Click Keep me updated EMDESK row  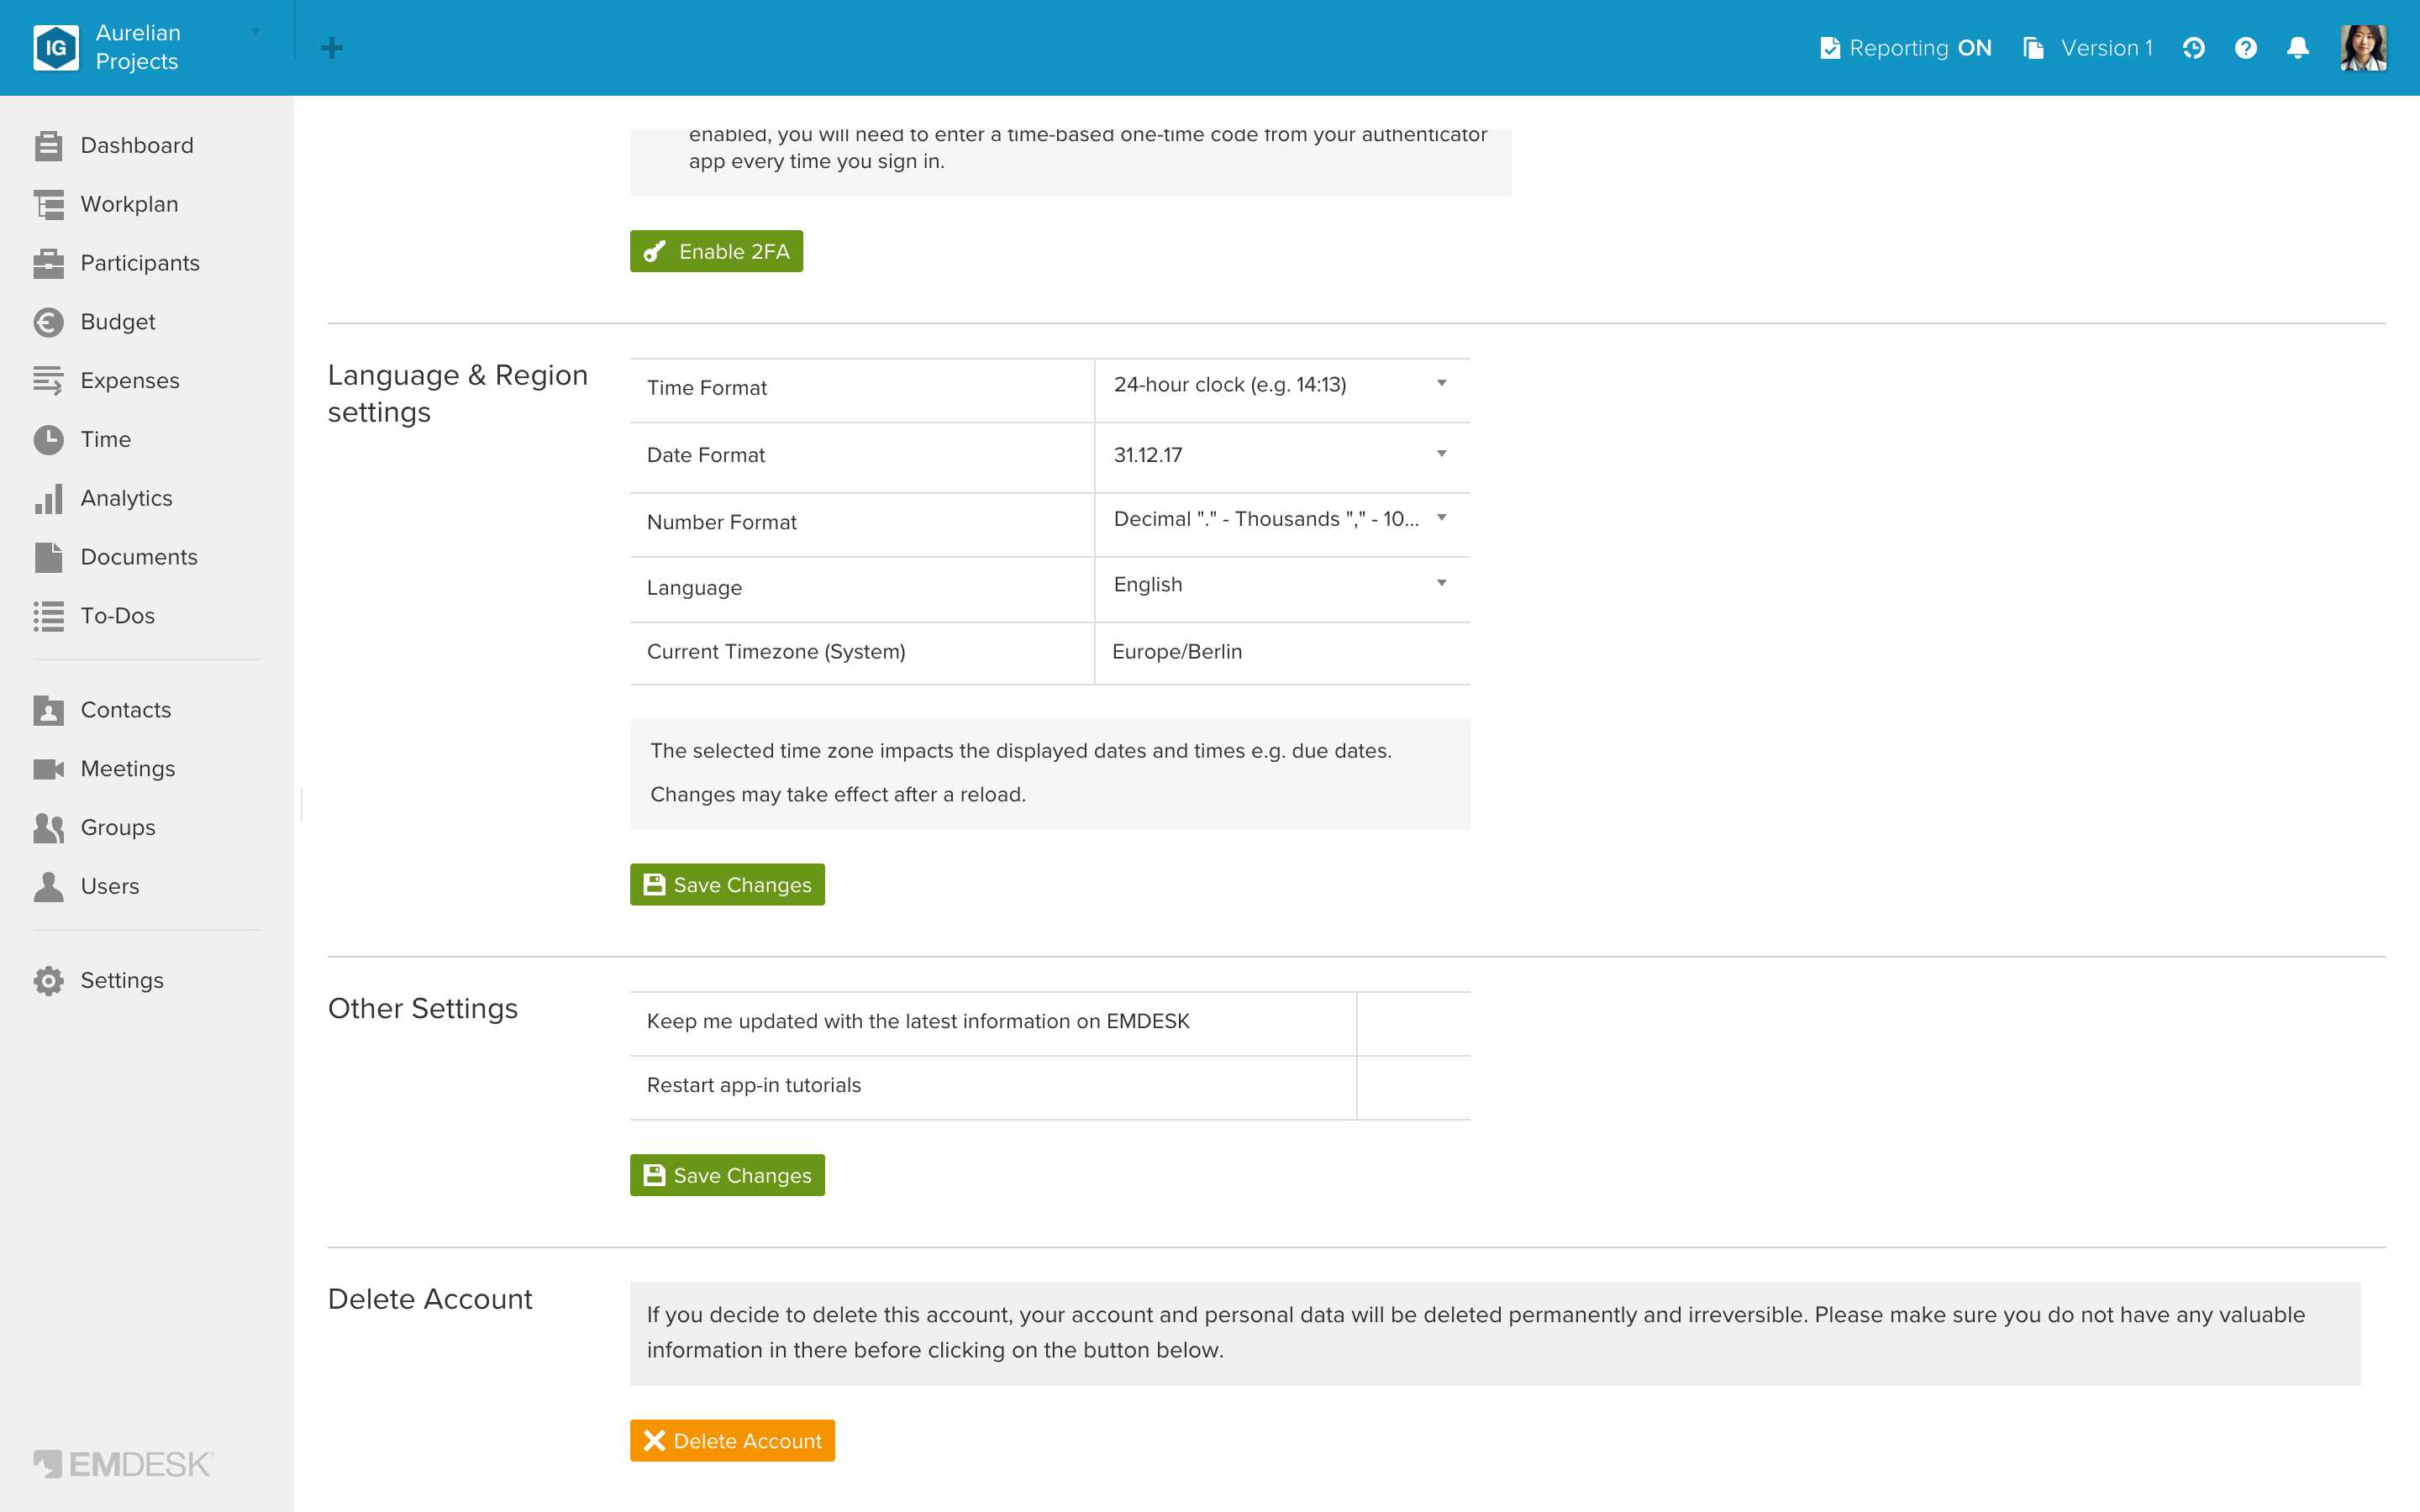click(1050, 1023)
